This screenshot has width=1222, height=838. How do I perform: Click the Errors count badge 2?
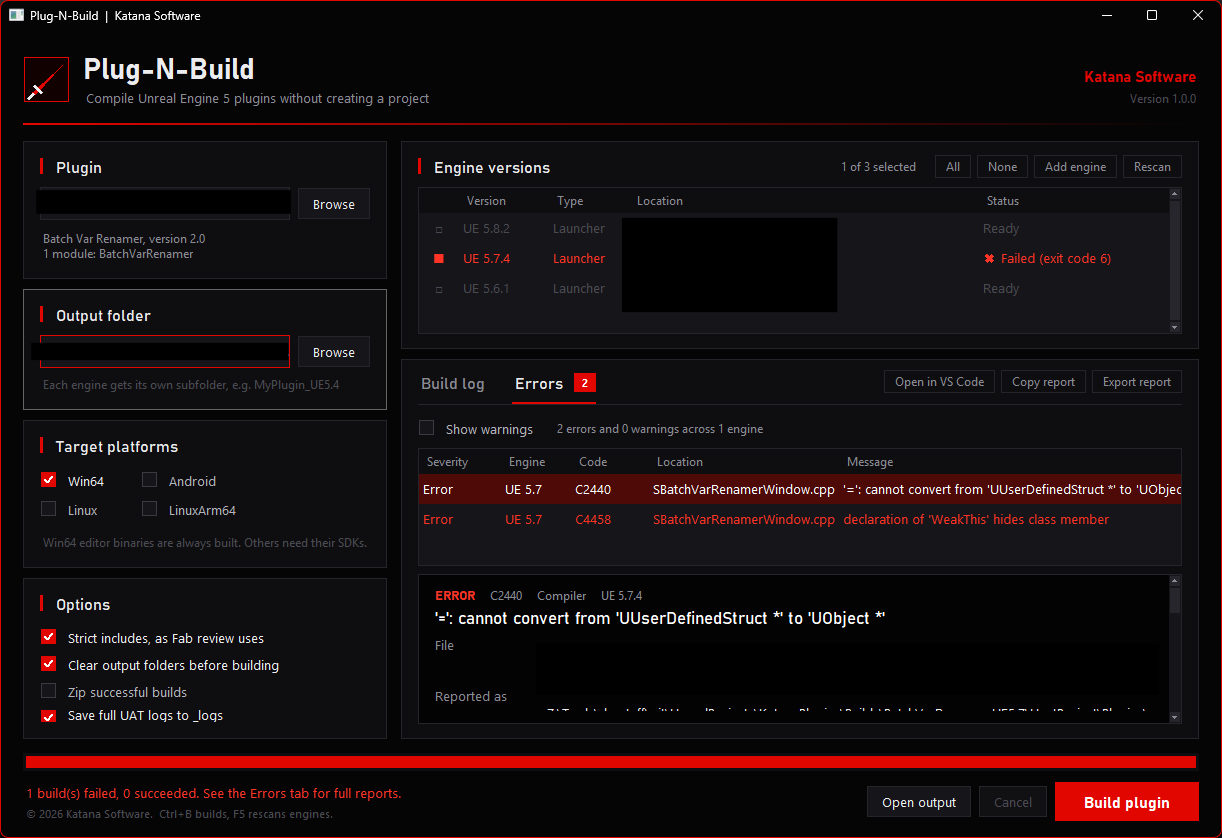coord(585,383)
